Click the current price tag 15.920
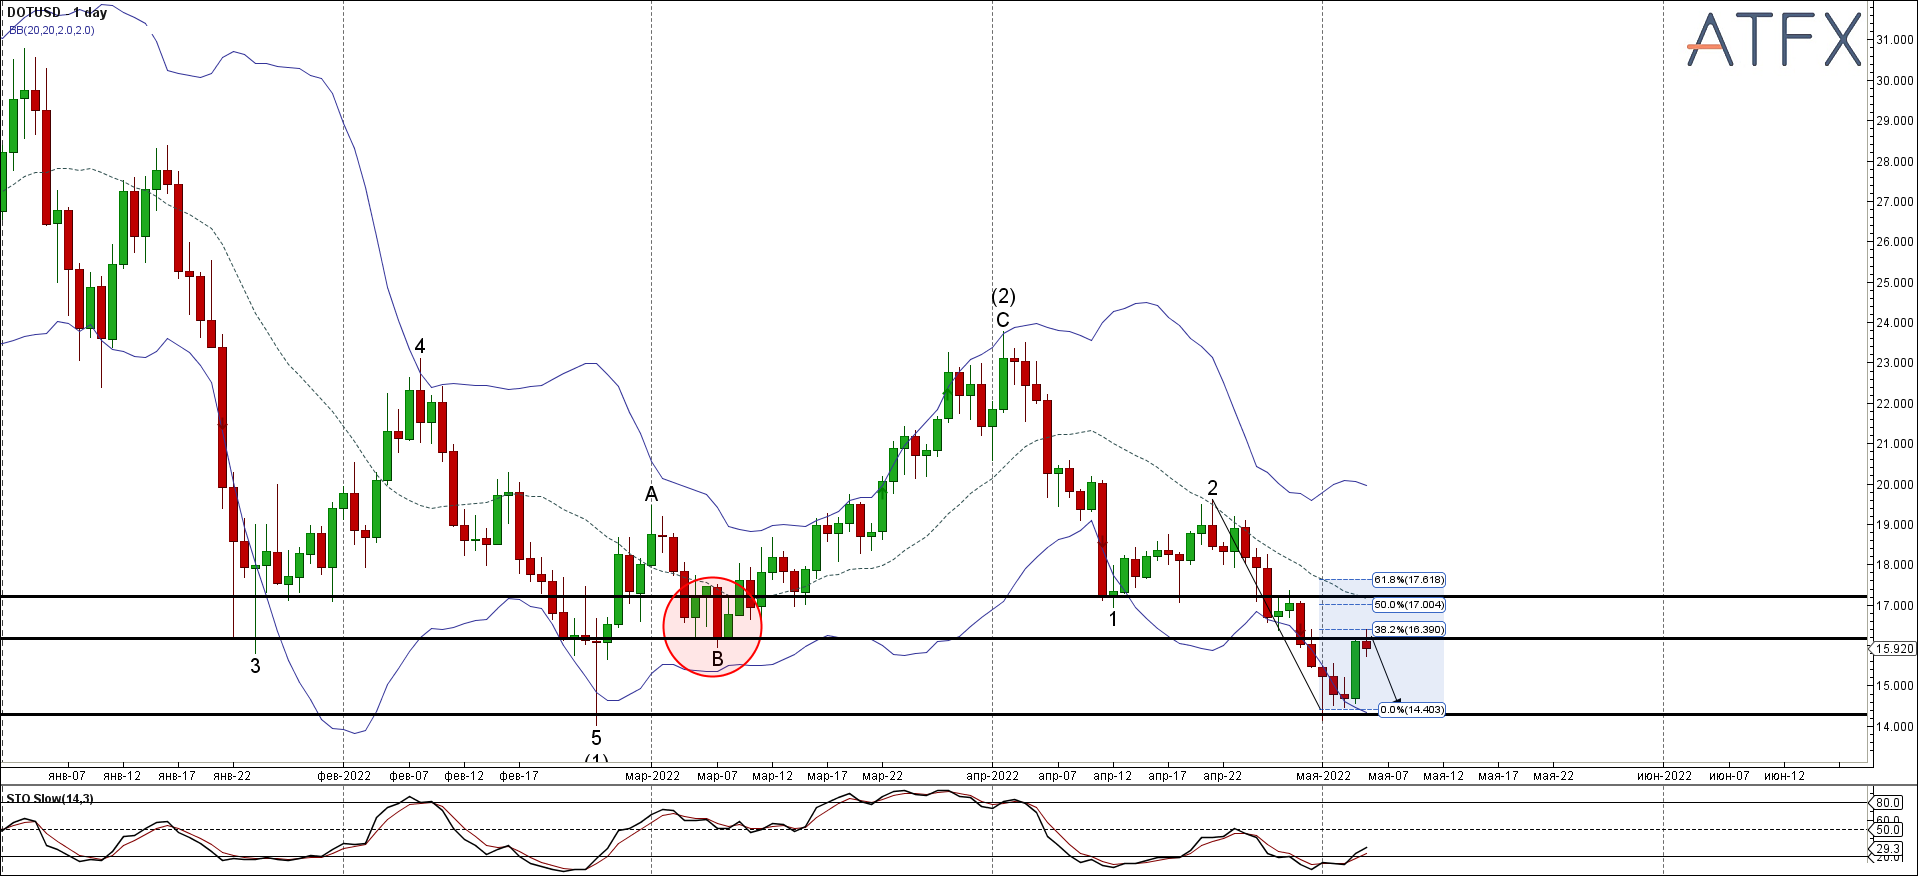1918x876 pixels. click(1894, 649)
